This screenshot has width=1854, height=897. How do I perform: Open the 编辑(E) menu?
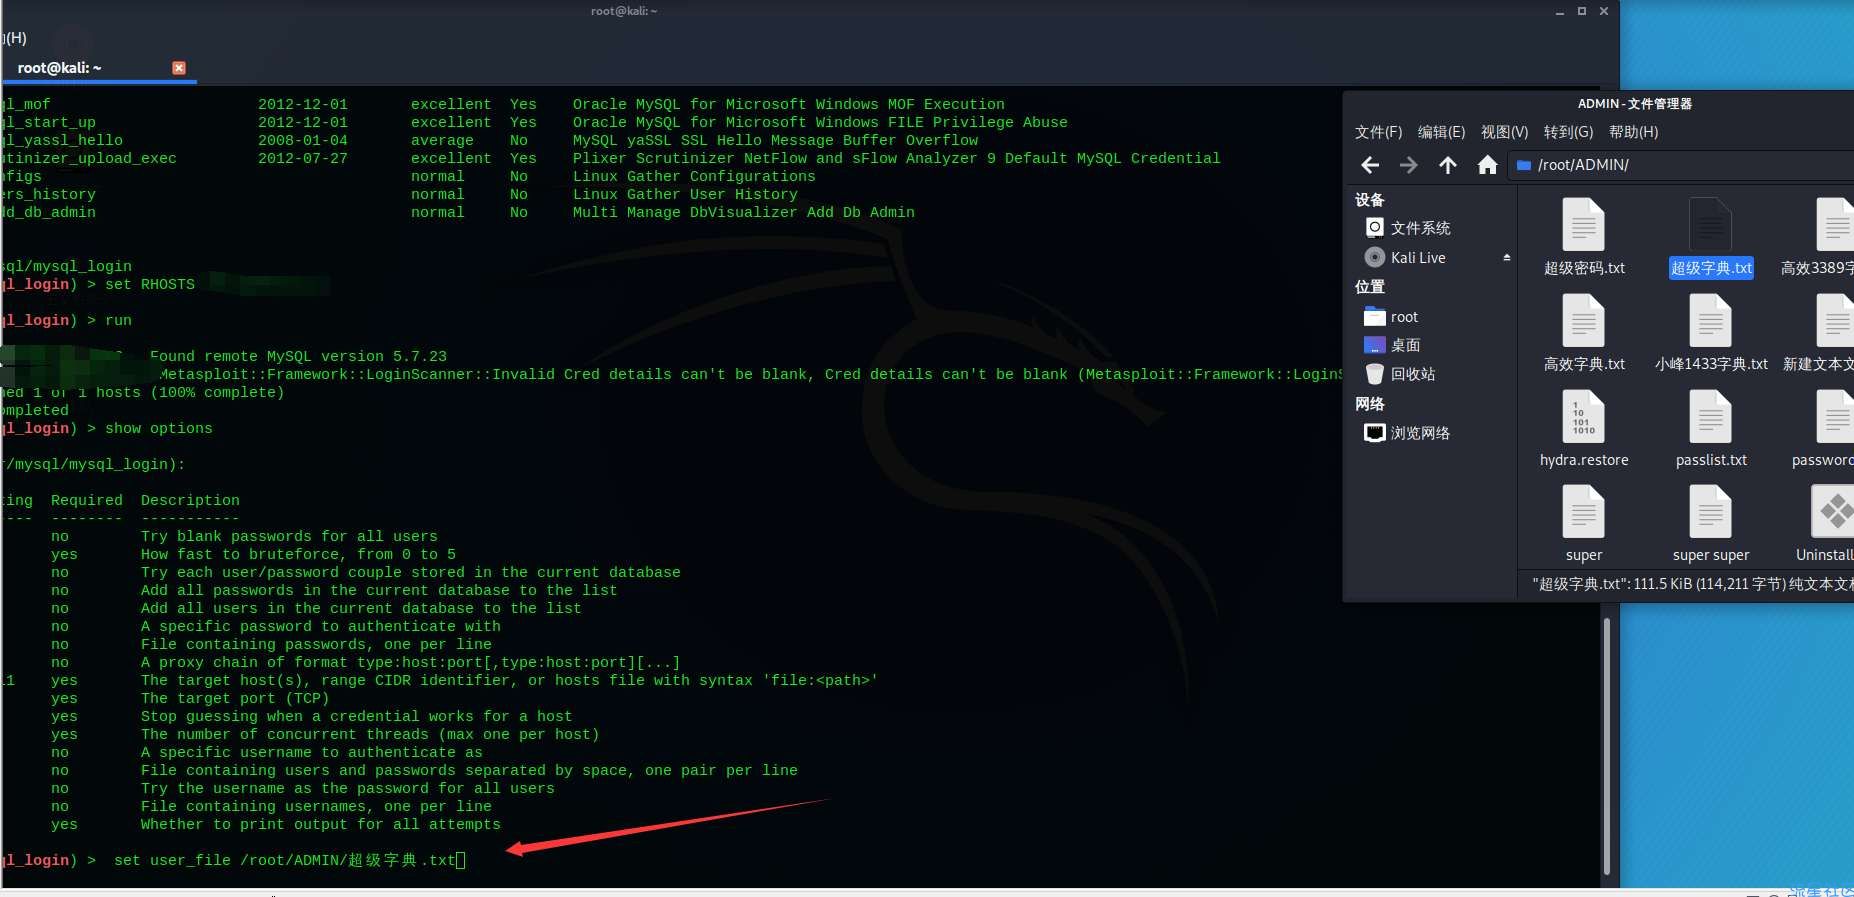tap(1441, 132)
